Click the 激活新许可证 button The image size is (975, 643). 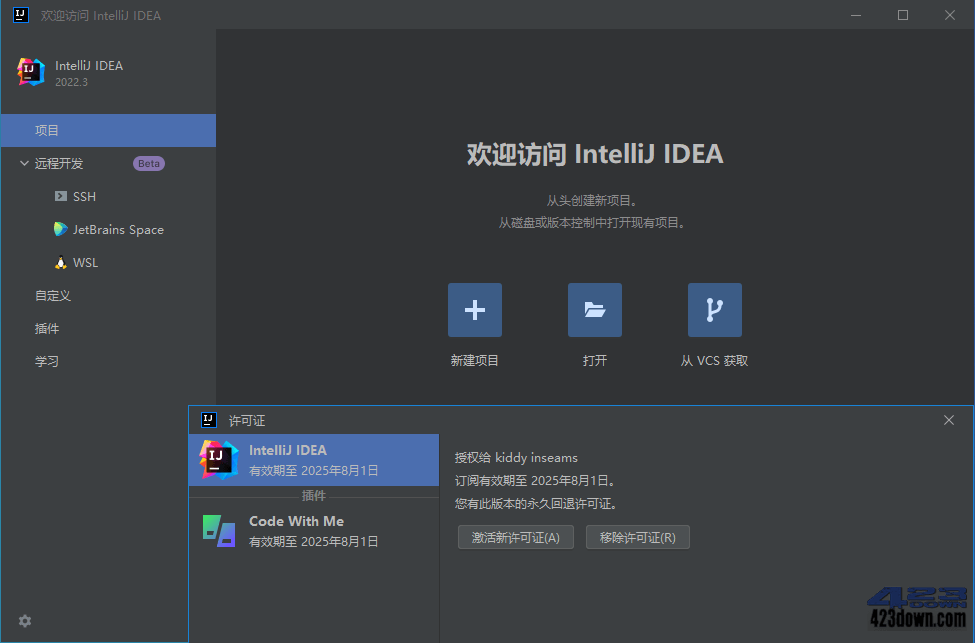pyautogui.click(x=515, y=537)
